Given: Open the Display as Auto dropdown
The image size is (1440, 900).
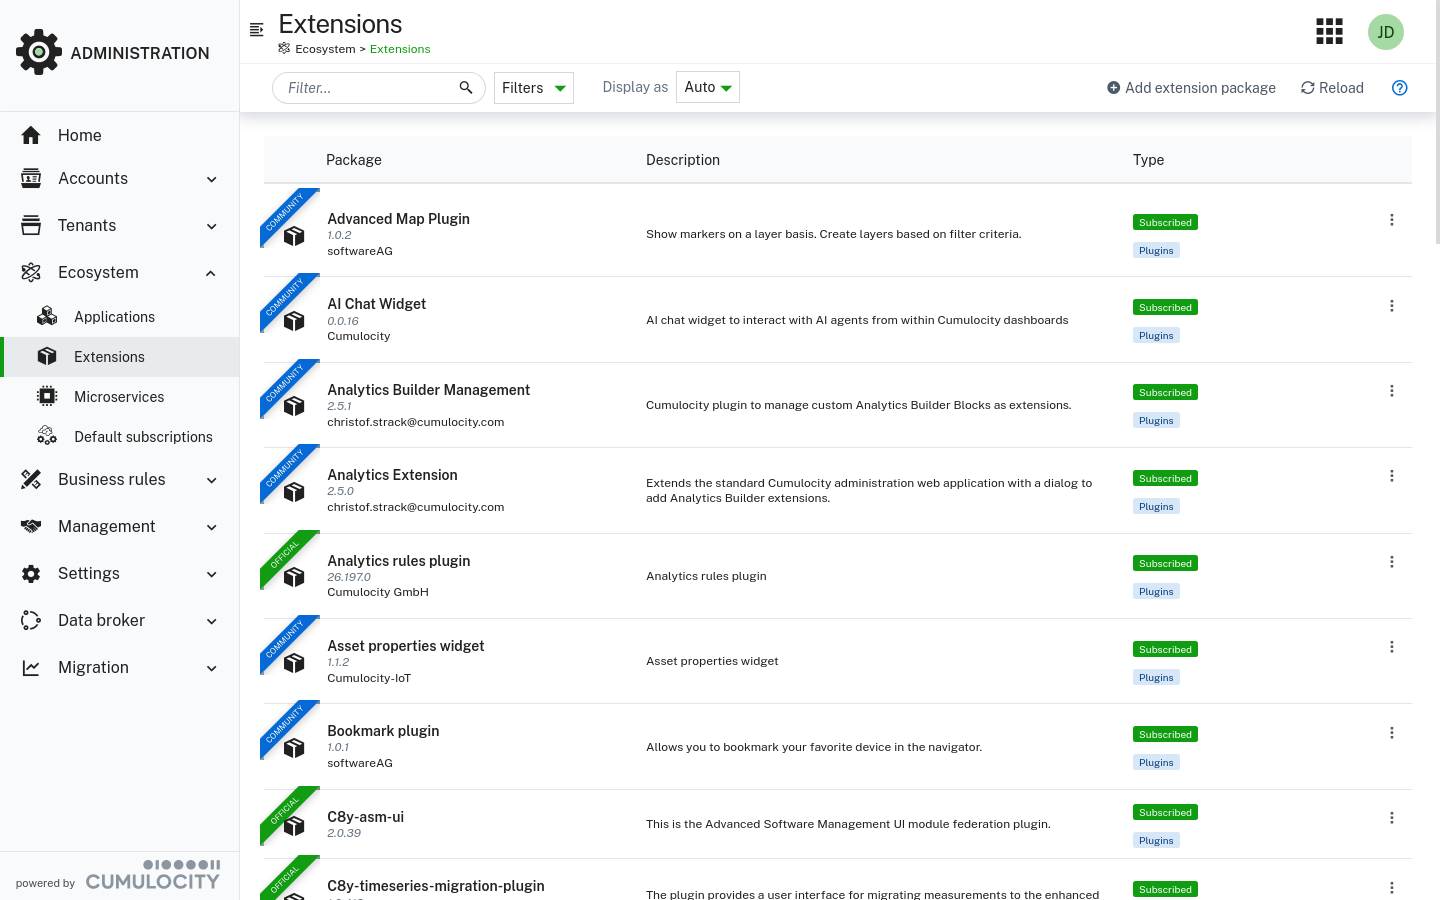Looking at the screenshot, I should pyautogui.click(x=707, y=88).
